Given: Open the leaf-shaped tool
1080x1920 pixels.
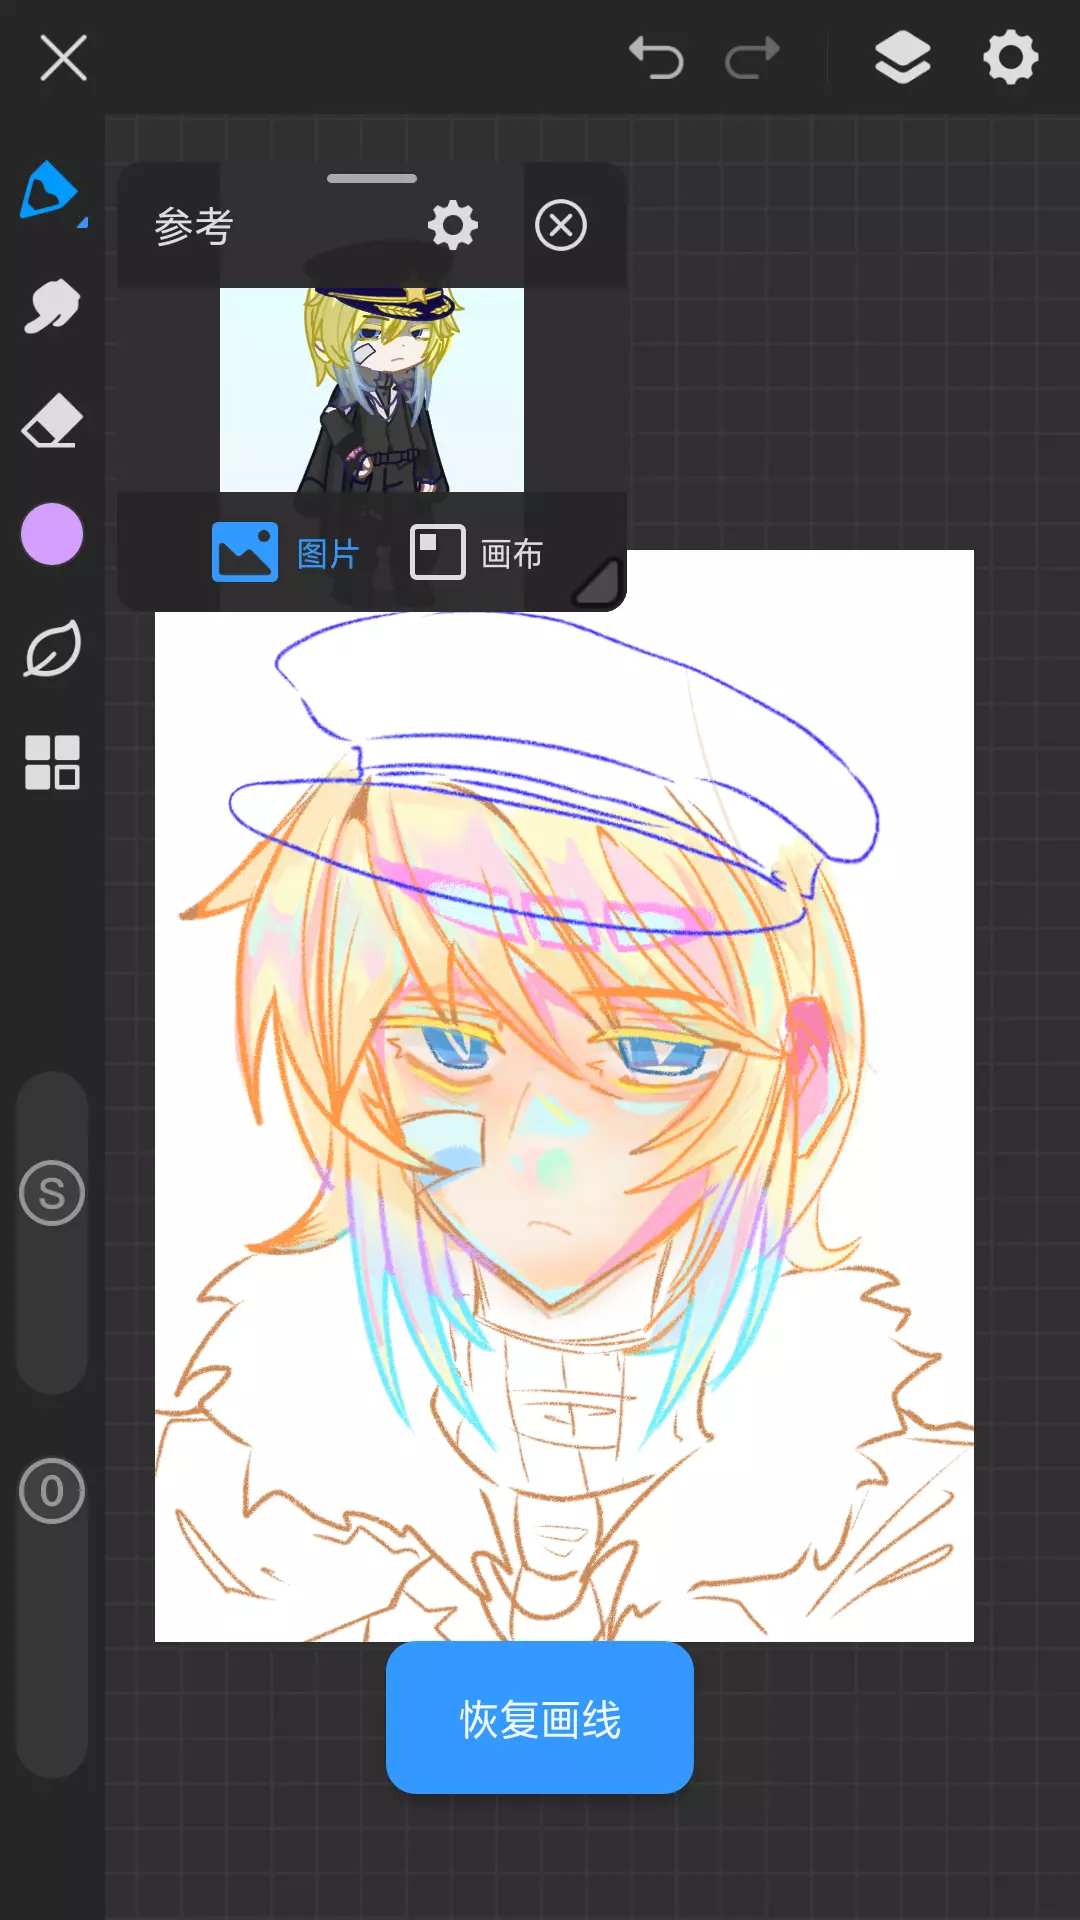Looking at the screenshot, I should (52, 649).
